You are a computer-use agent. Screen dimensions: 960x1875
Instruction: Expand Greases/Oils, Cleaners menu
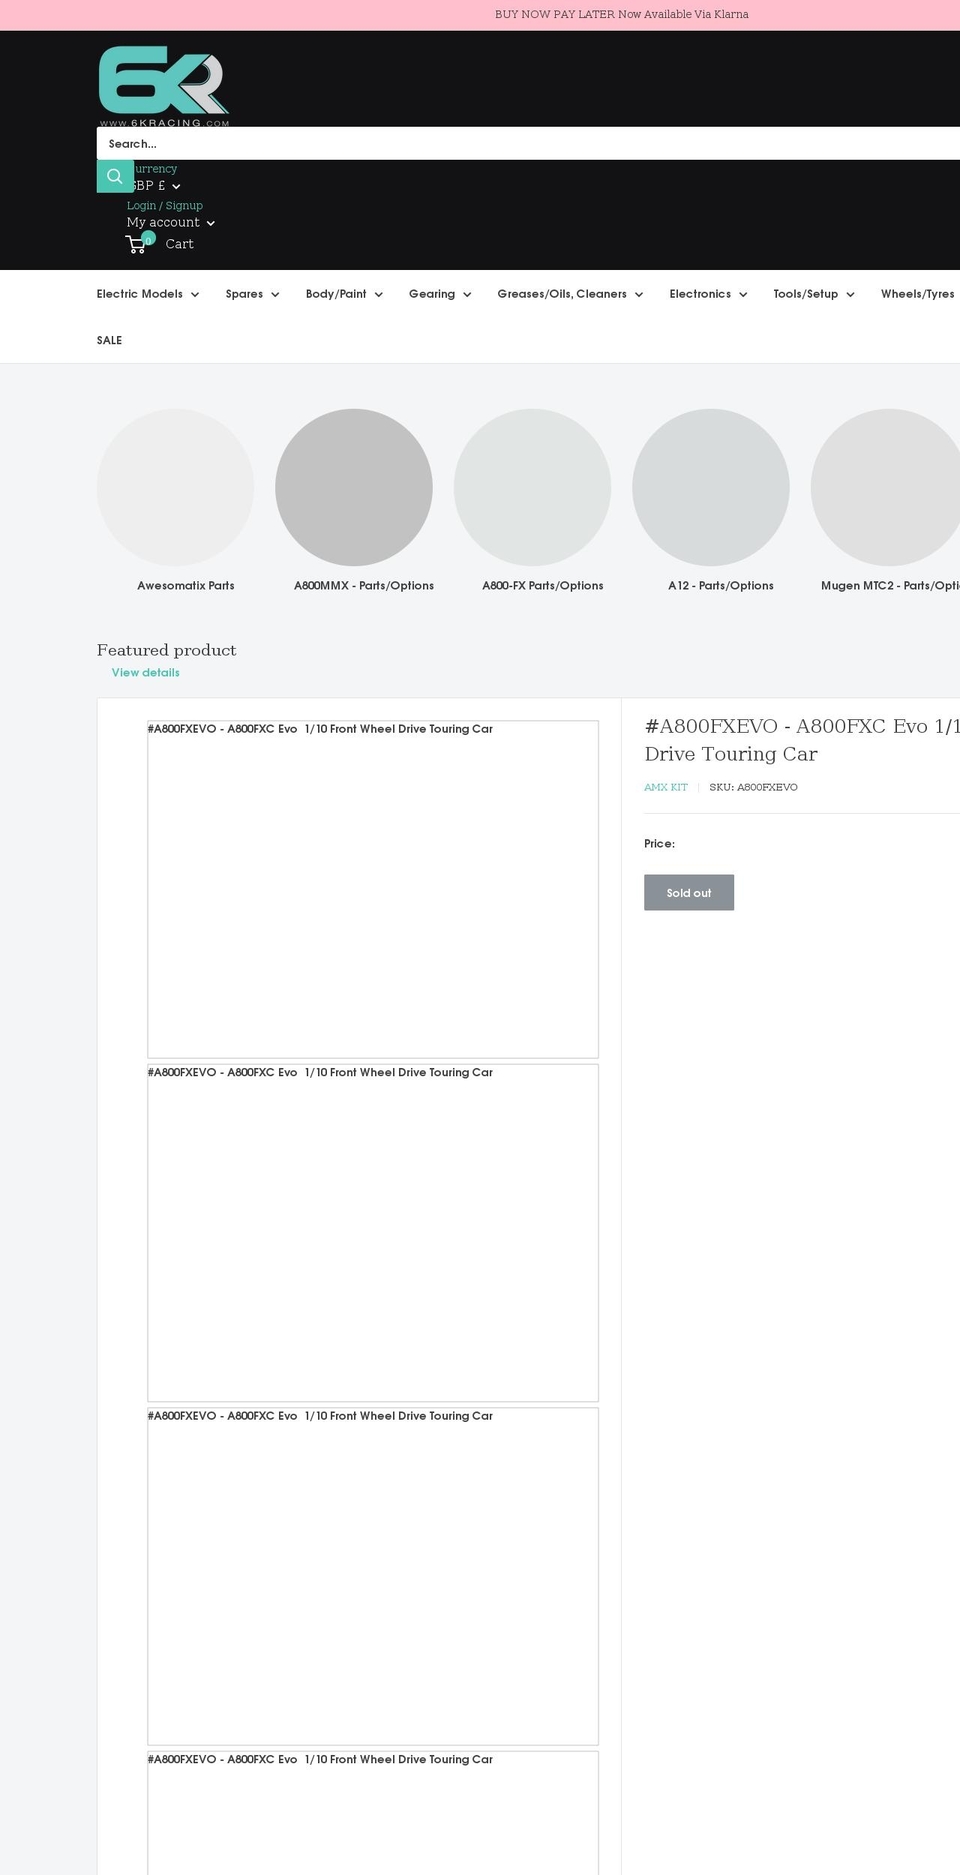click(x=570, y=294)
